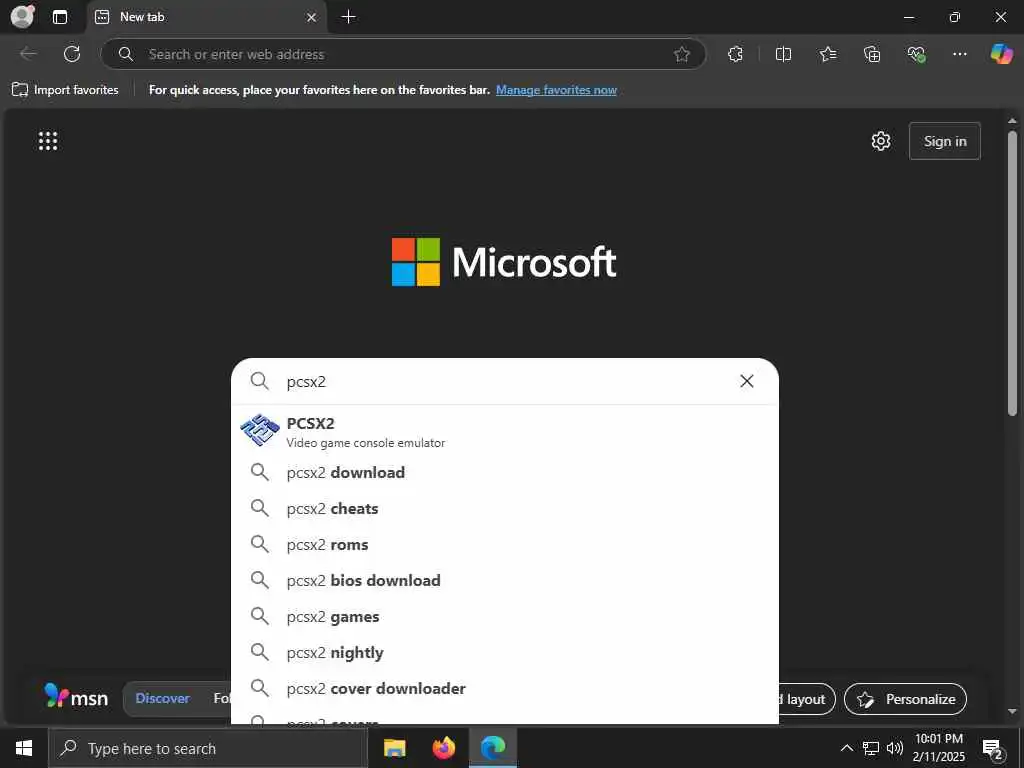
Task: Open the Extensions puzzle icon
Action: 735,54
